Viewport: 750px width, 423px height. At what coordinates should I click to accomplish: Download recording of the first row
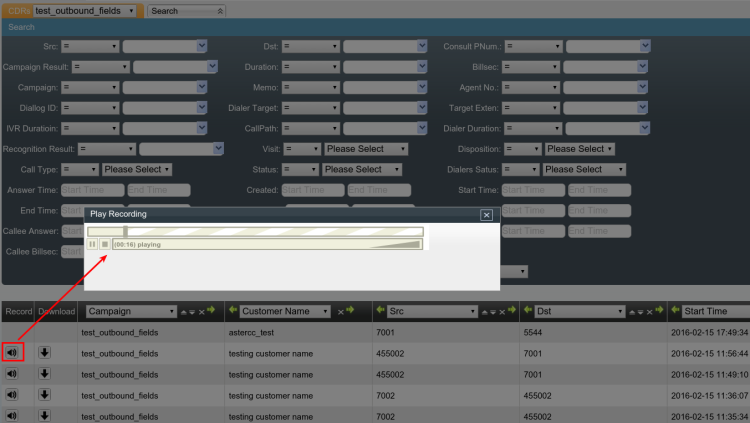pos(44,352)
